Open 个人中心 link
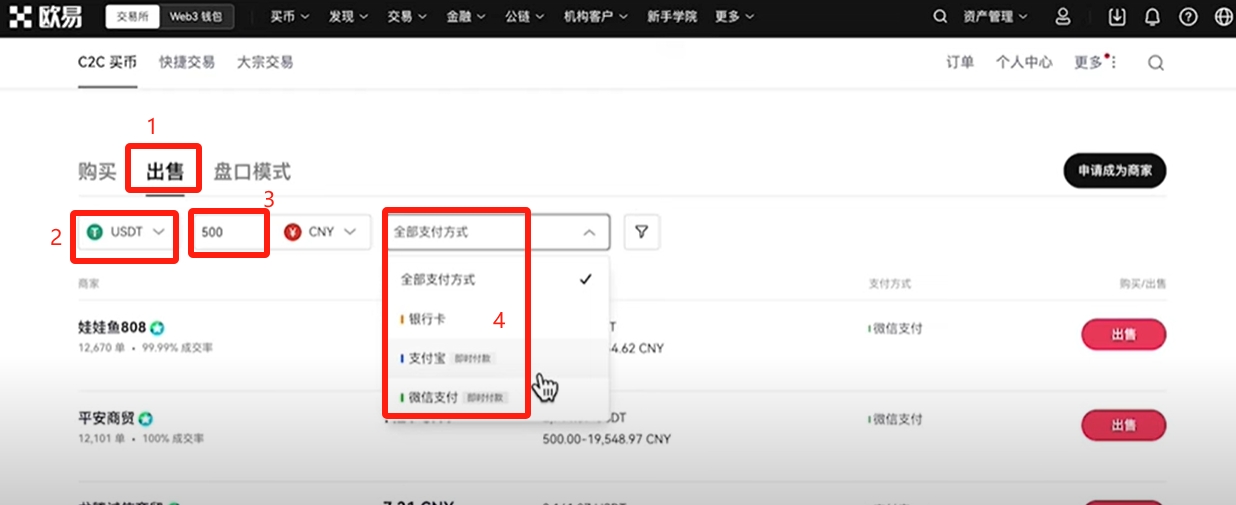1236x505 pixels. coord(1024,62)
